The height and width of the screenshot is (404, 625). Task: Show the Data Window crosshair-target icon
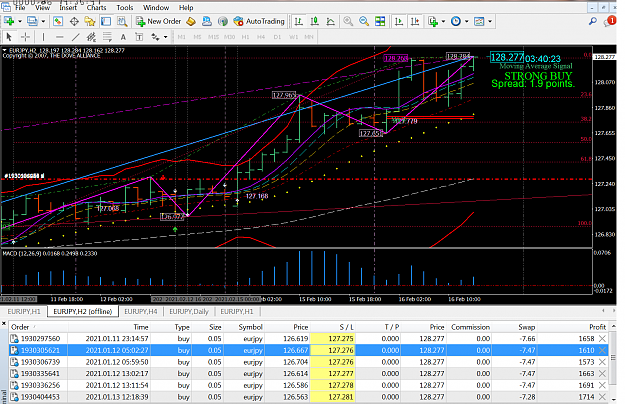pyautogui.click(x=74, y=21)
